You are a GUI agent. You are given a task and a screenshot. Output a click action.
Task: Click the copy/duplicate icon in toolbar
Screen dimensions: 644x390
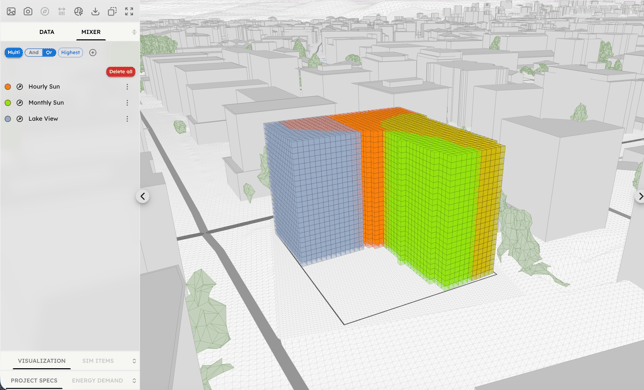click(x=112, y=11)
